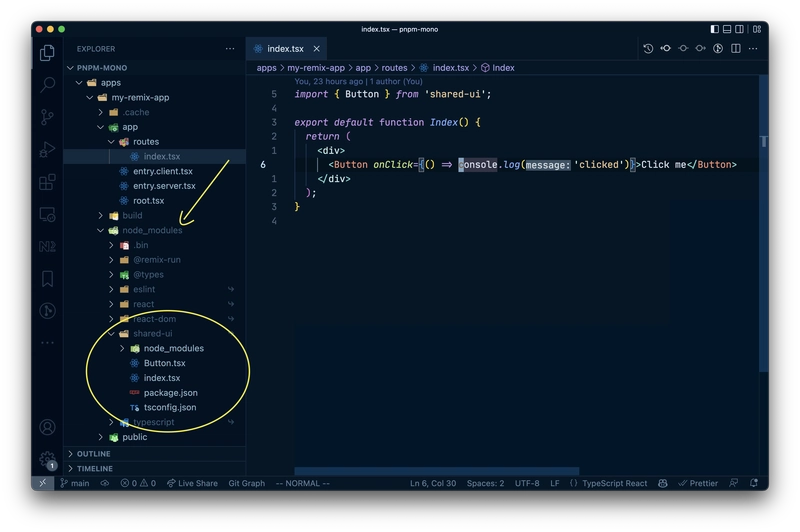Viewport: 800px width, 532px height.
Task: Click Live Share in status bar
Action: 192,483
